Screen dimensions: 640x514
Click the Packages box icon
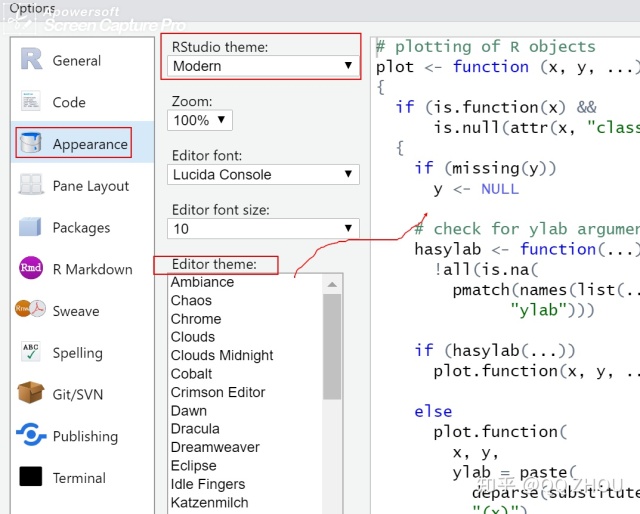pos(30,227)
